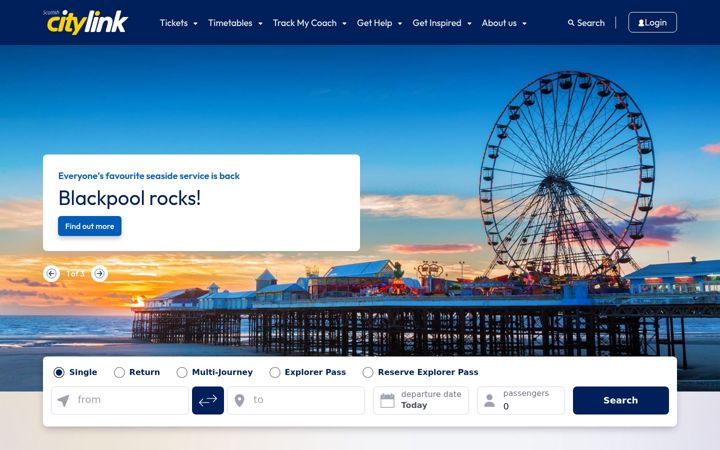
Task: Open the Get Inspired menu
Action: pyautogui.click(x=437, y=23)
